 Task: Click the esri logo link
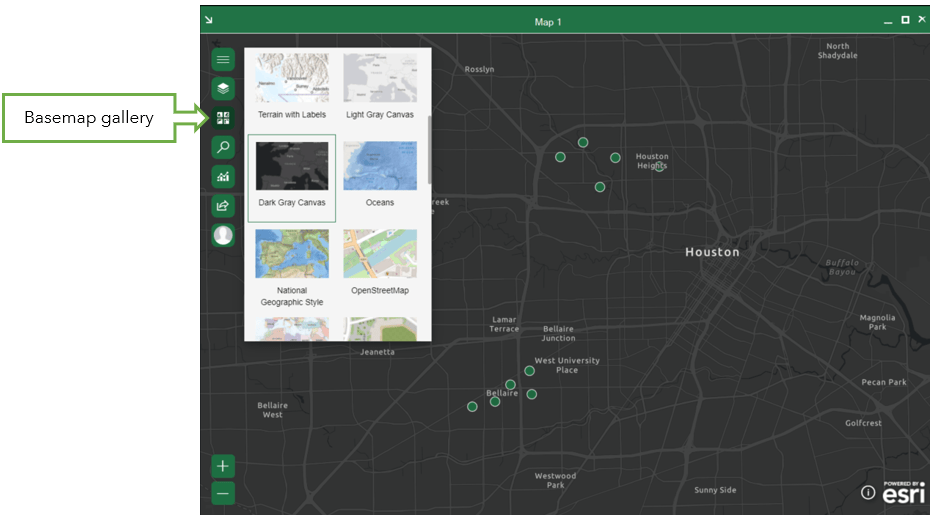(904, 493)
